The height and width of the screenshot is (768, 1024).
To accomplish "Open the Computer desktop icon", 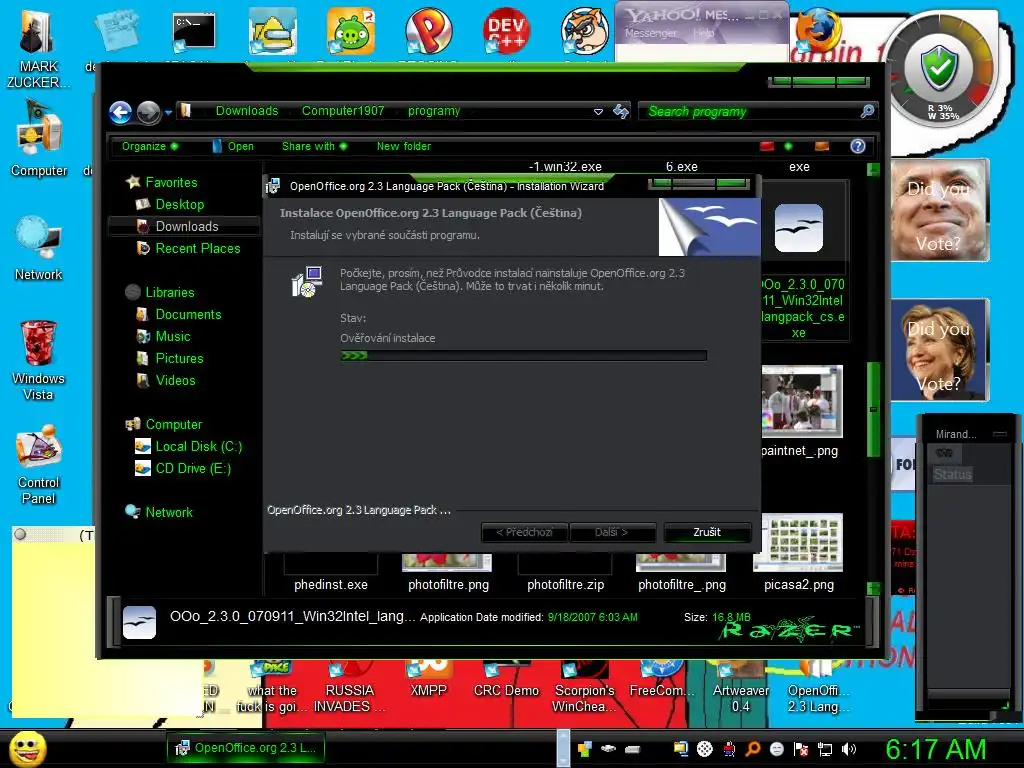I will [39, 140].
